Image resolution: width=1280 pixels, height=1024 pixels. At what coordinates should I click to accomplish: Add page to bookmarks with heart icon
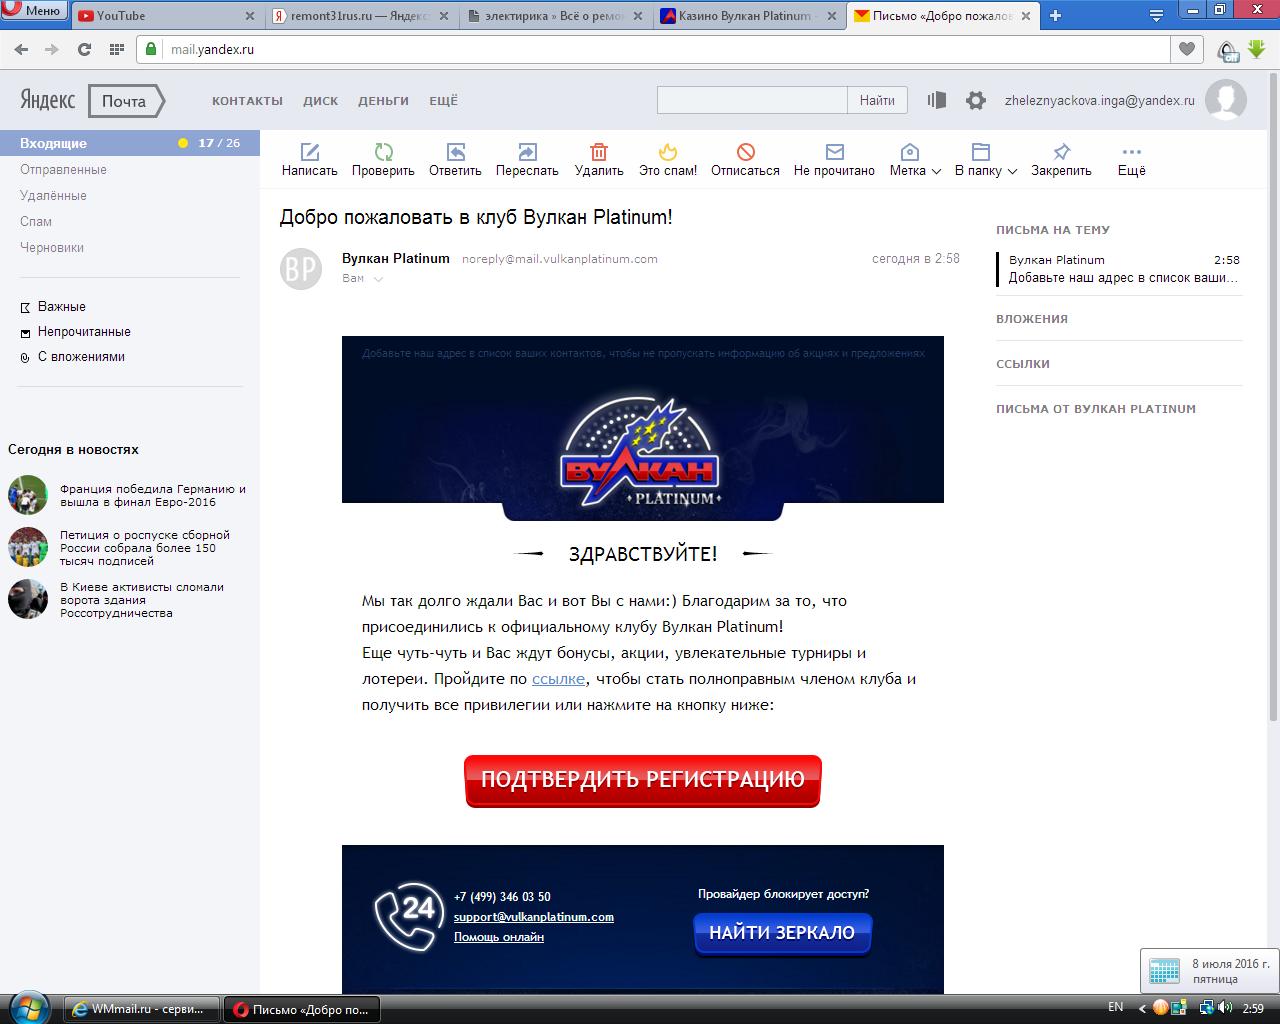pos(1187,49)
